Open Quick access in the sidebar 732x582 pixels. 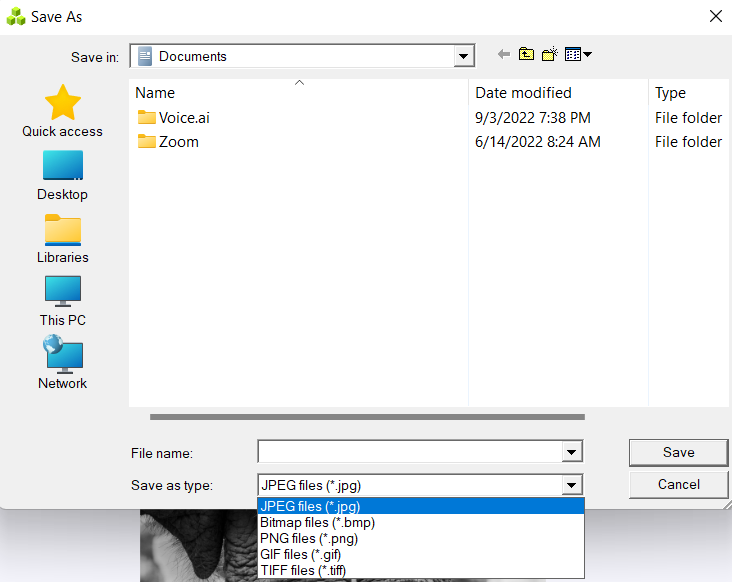click(62, 110)
